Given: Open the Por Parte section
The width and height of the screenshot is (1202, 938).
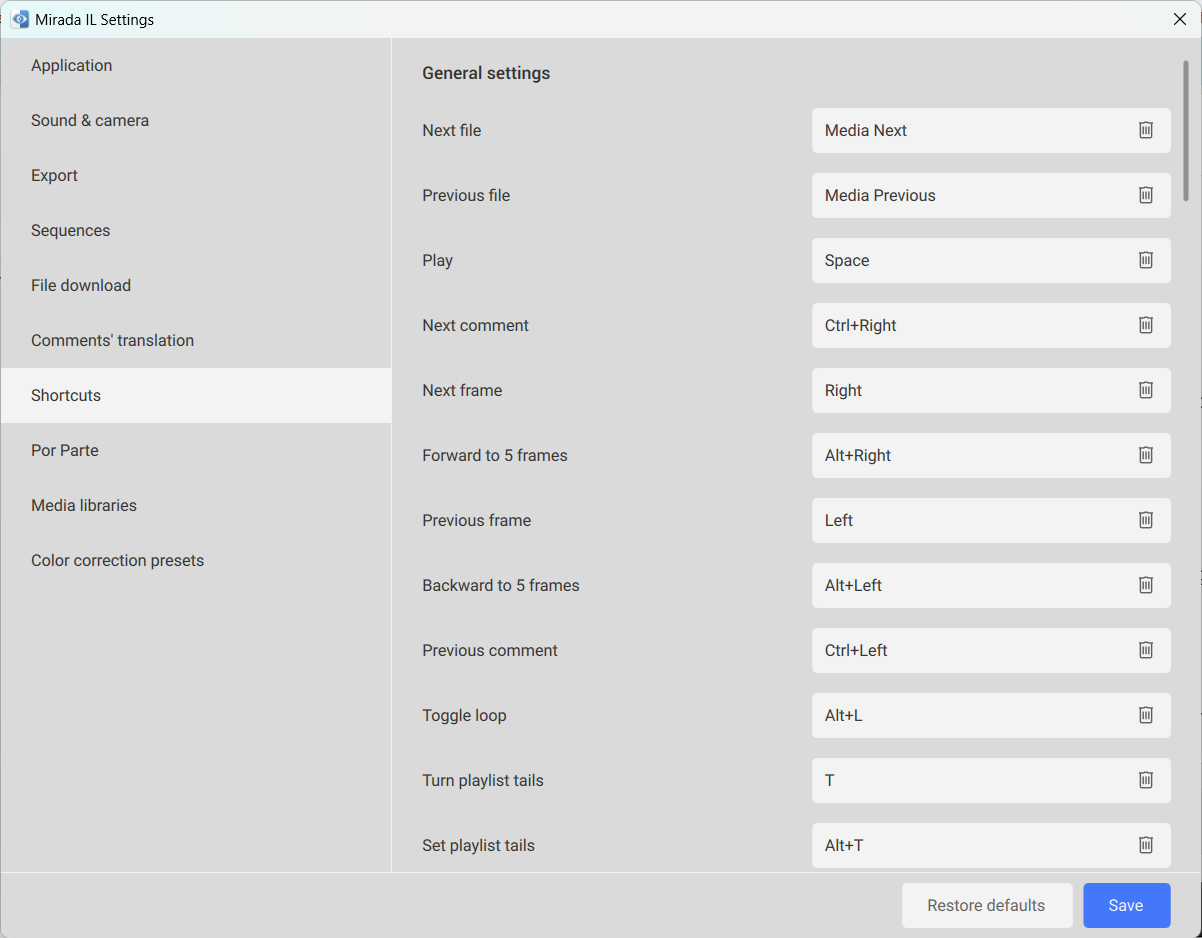Looking at the screenshot, I should pos(196,451).
